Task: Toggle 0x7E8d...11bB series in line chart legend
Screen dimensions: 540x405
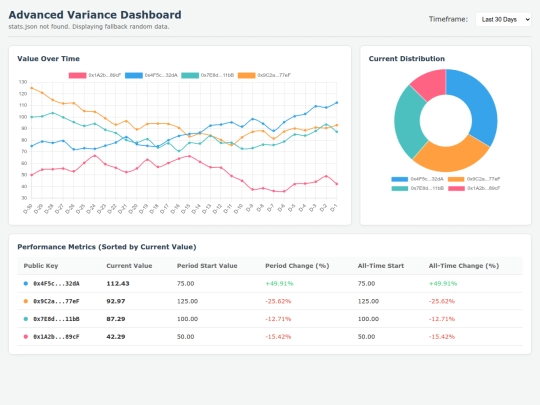Action: (x=208, y=75)
